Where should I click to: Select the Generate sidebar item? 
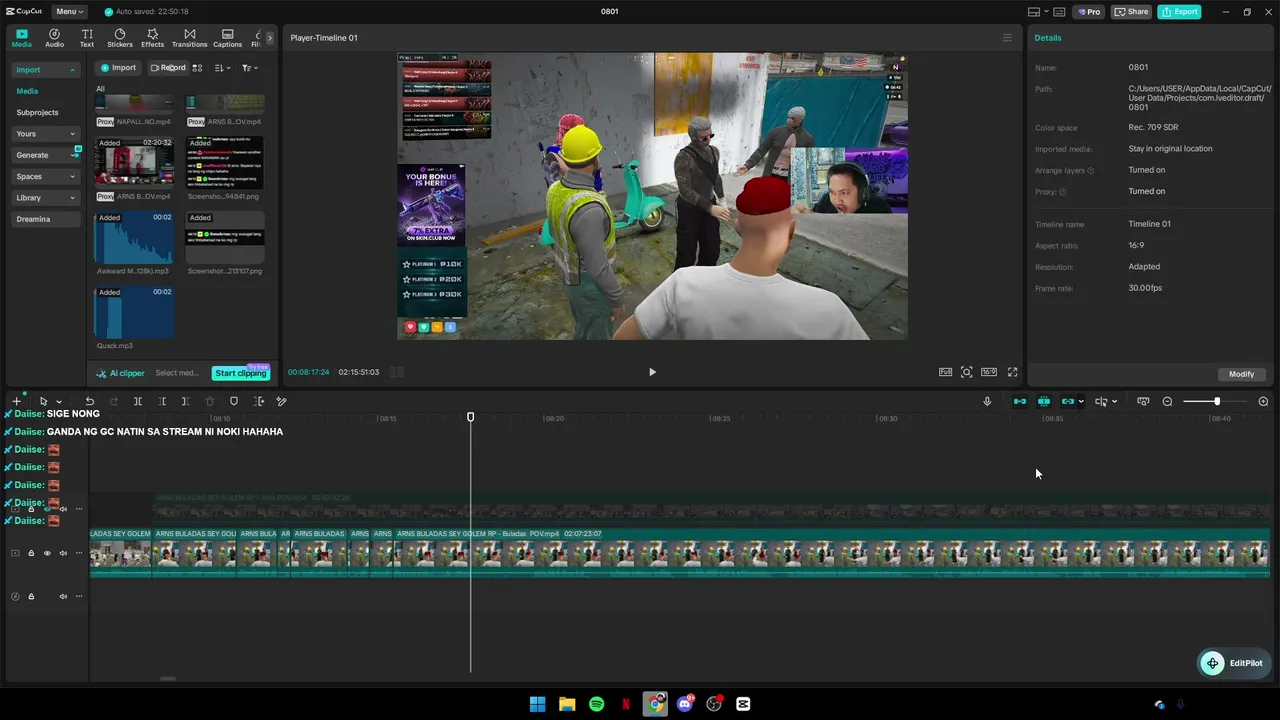(45, 155)
